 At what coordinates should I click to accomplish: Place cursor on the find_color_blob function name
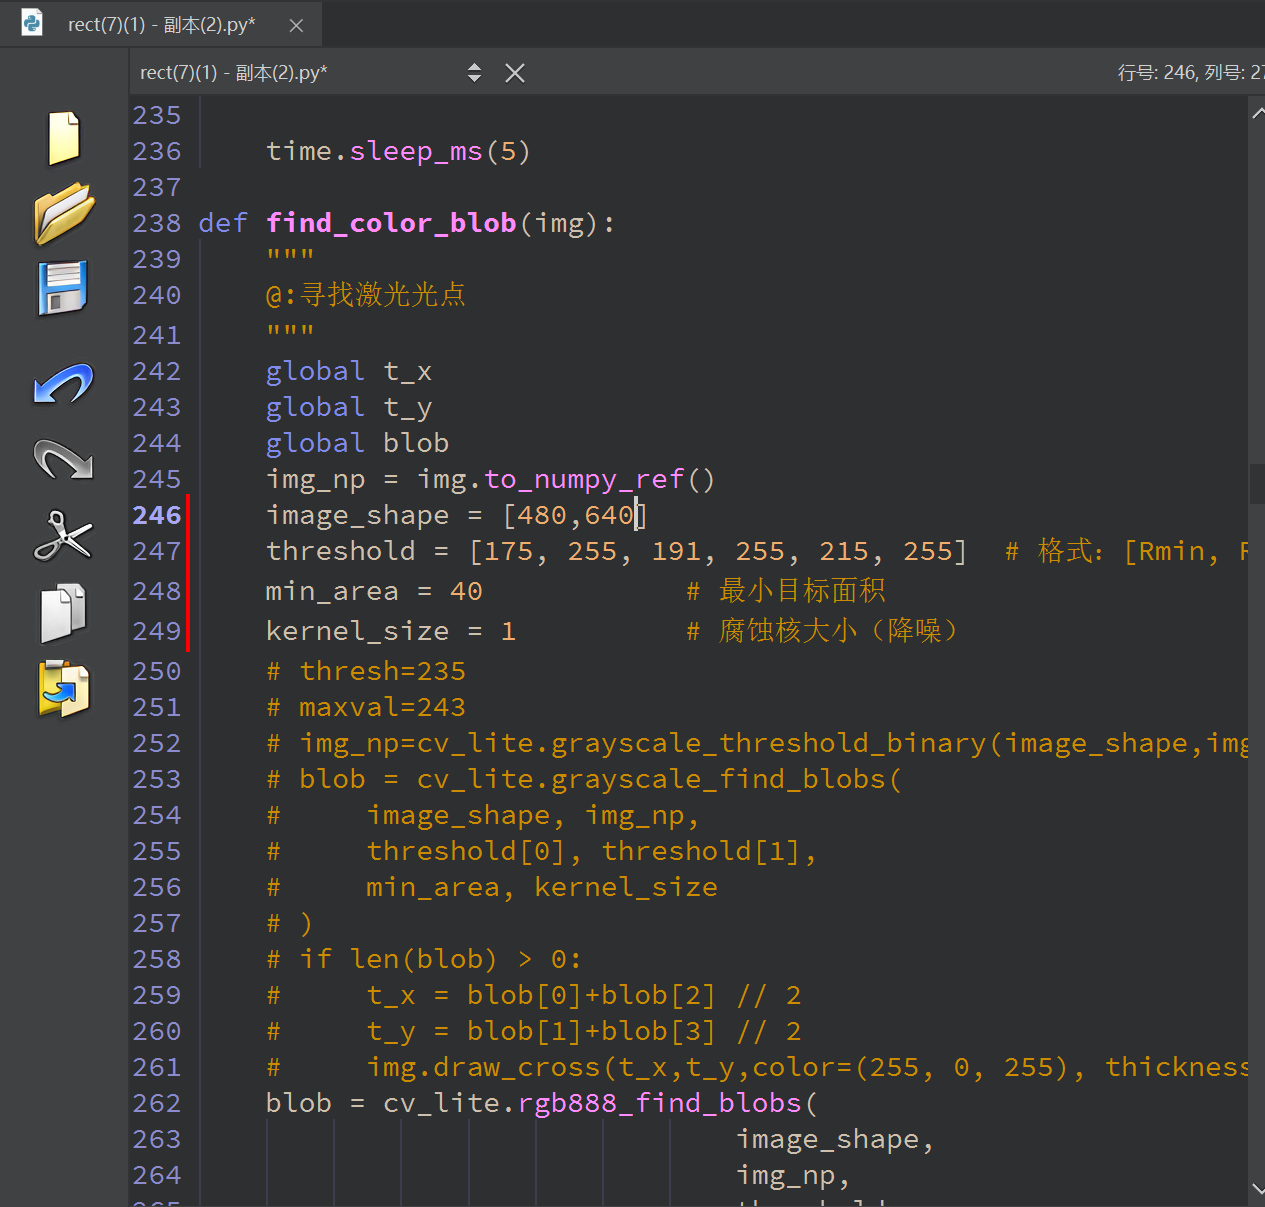point(391,223)
